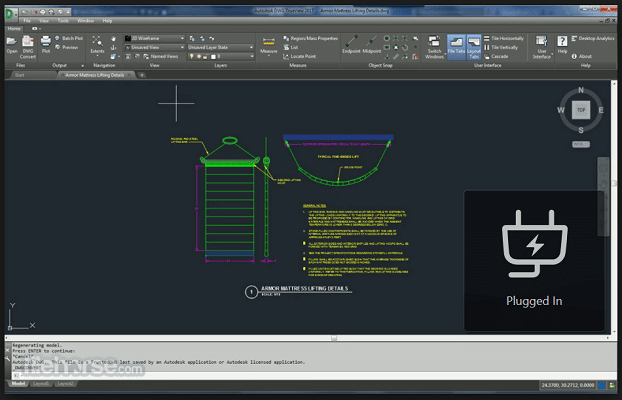Screen dimensions: 622x400
Task: Click the TOP face of the ViewCube
Action: point(581,110)
